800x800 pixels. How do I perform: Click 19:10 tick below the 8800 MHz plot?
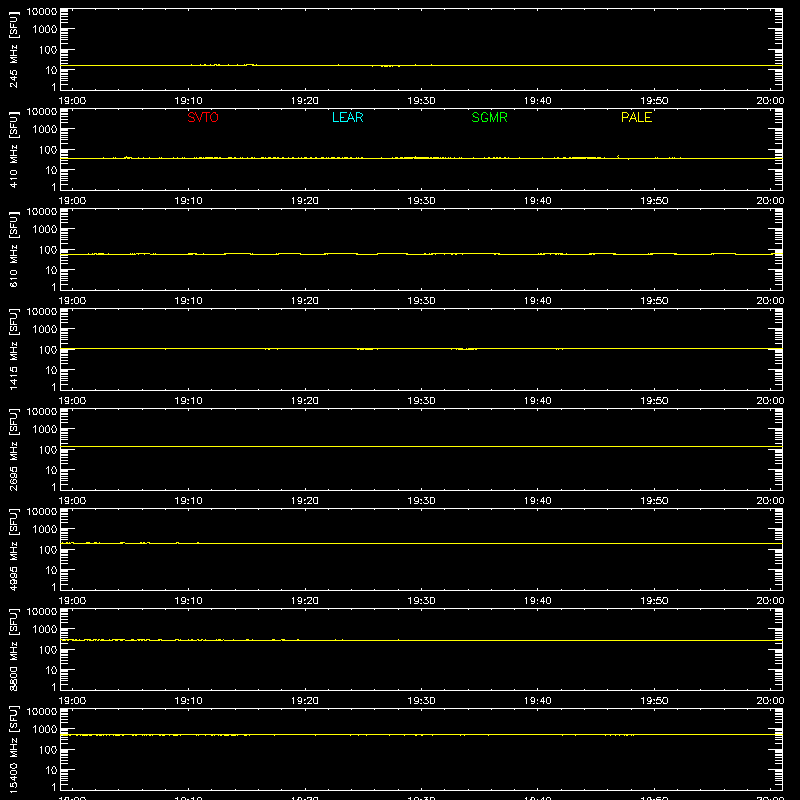coord(188,701)
